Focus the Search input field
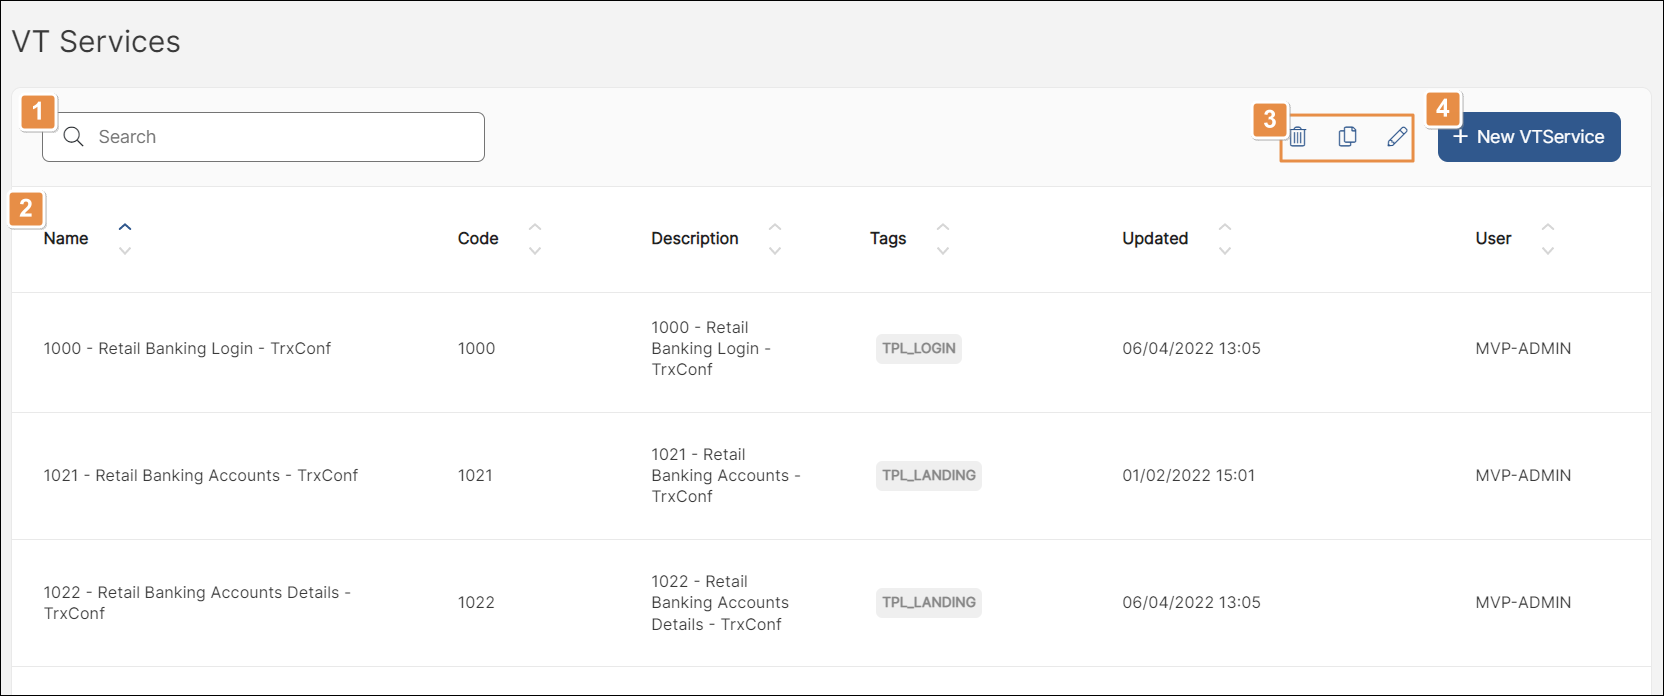Viewport: 1664px width, 696px height. point(263,137)
